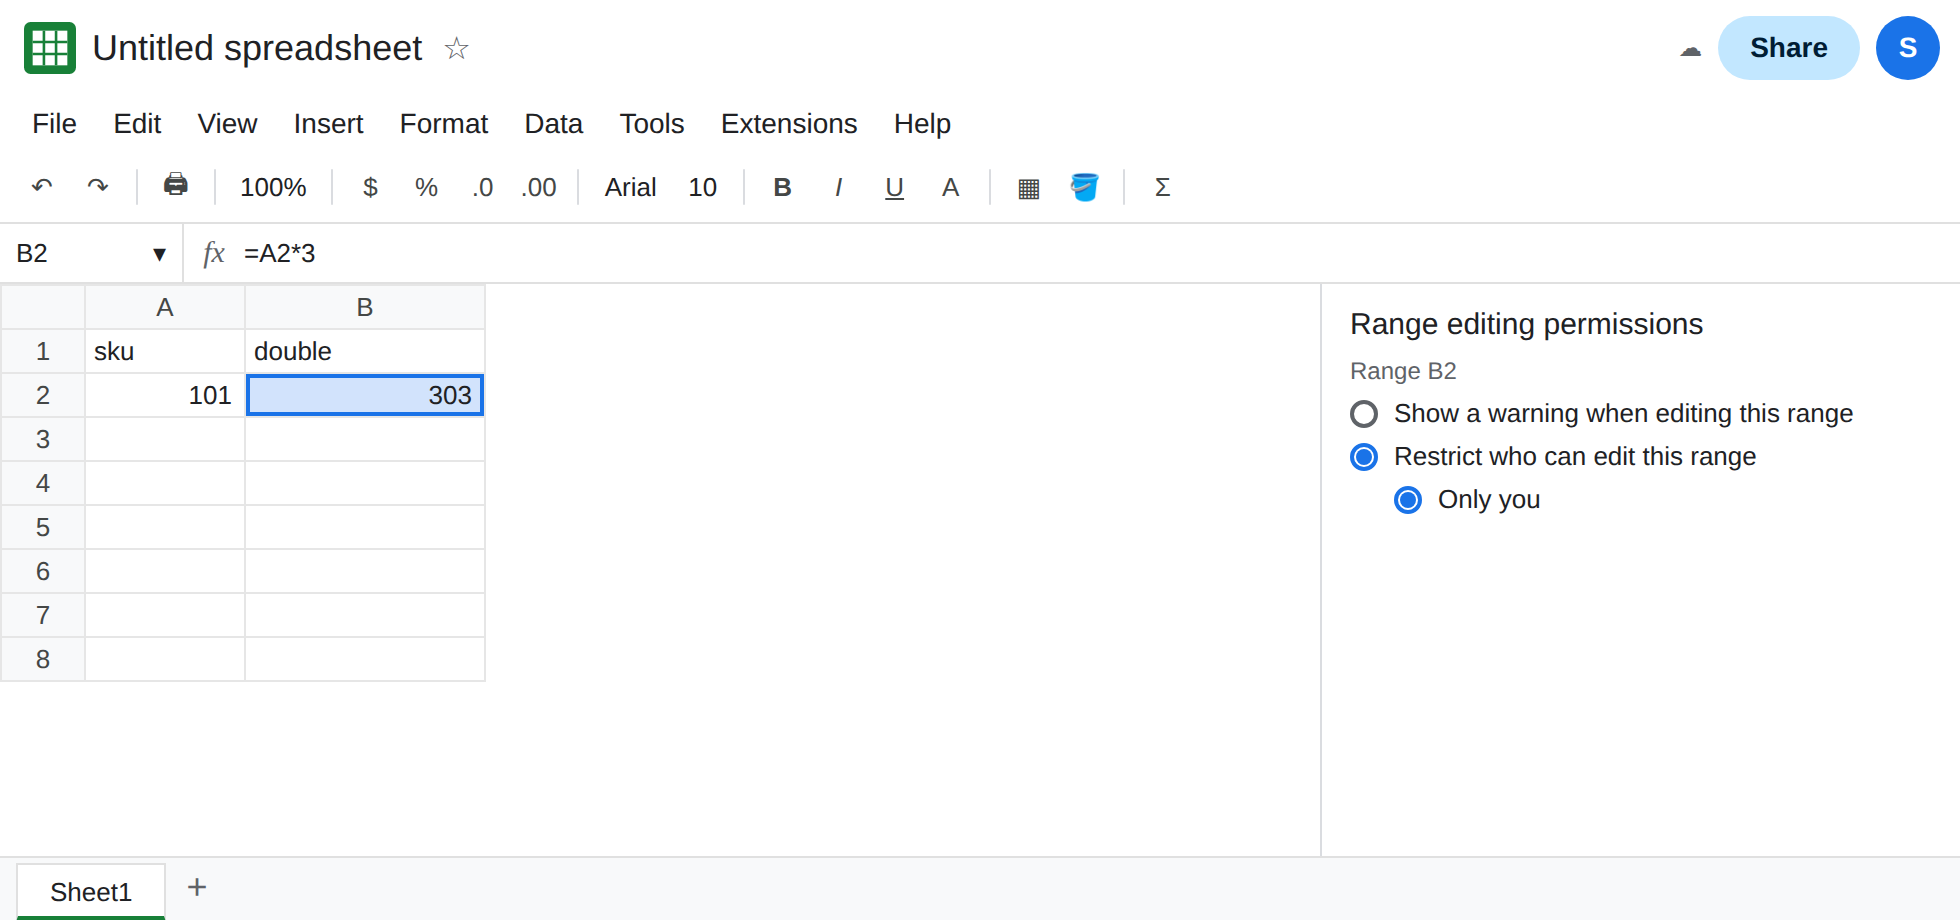Format as currency with dollar sign
The image size is (1960, 920).
pos(370,187)
